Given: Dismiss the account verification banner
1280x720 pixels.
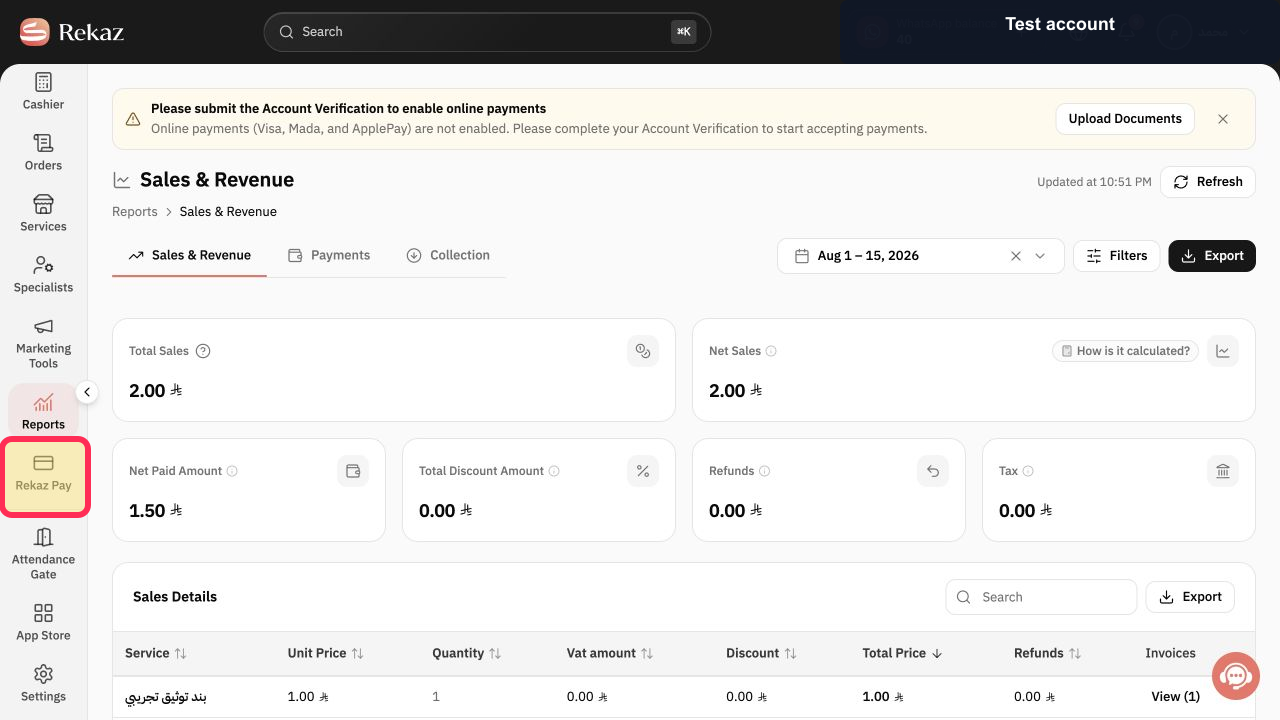Looking at the screenshot, I should [1223, 119].
